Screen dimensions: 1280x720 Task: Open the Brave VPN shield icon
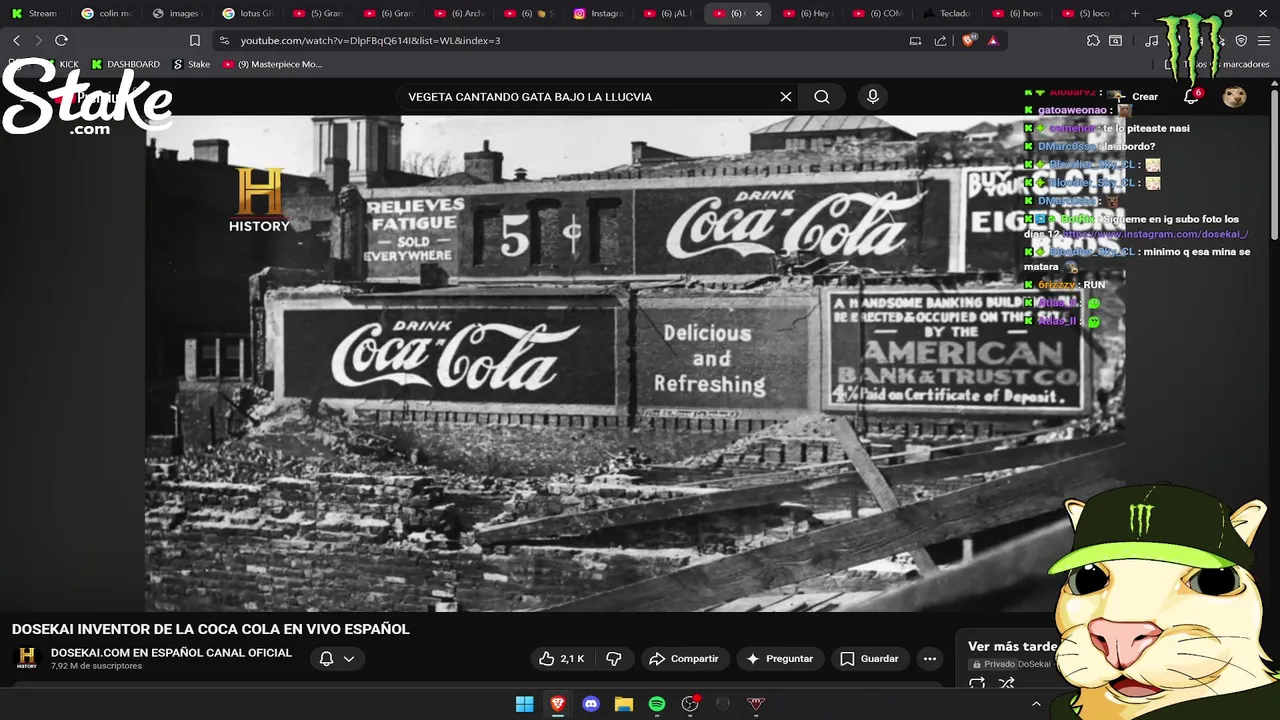click(x=1241, y=40)
